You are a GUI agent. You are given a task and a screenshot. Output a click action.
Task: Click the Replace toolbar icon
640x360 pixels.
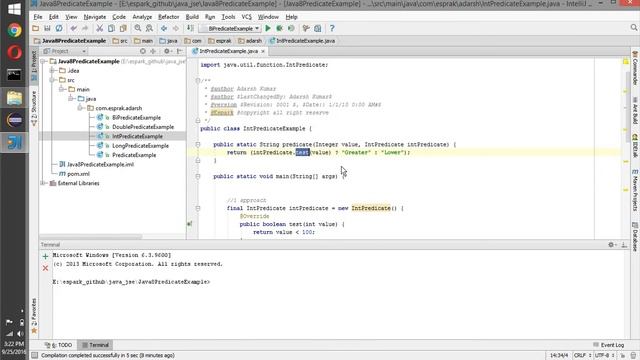[x=149, y=28]
